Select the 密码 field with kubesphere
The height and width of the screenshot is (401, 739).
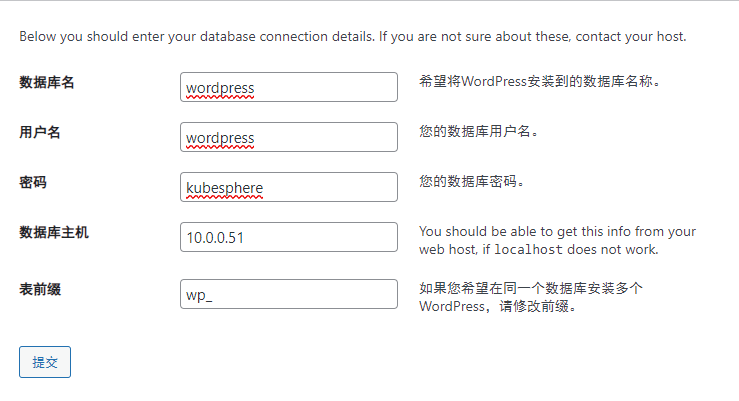tap(288, 187)
